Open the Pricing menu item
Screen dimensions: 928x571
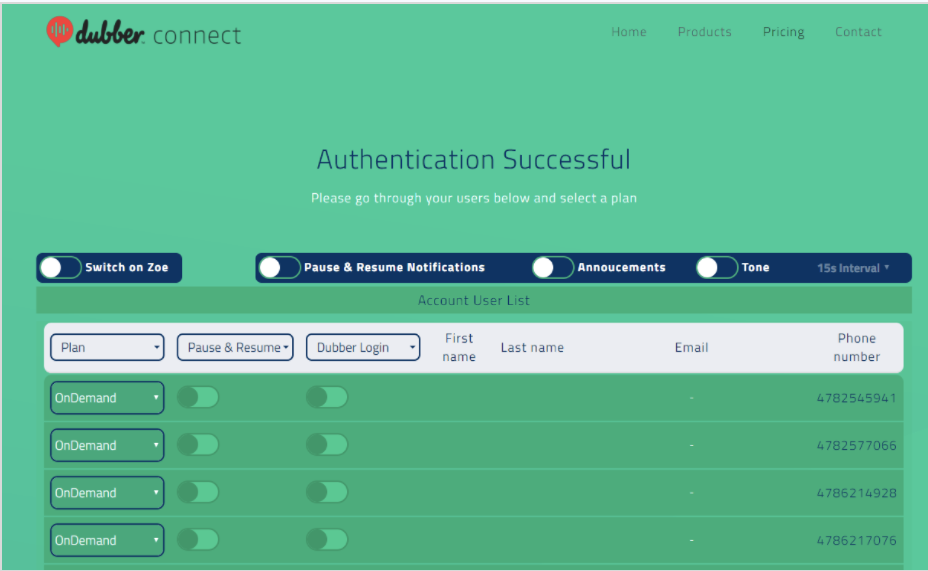pos(783,32)
